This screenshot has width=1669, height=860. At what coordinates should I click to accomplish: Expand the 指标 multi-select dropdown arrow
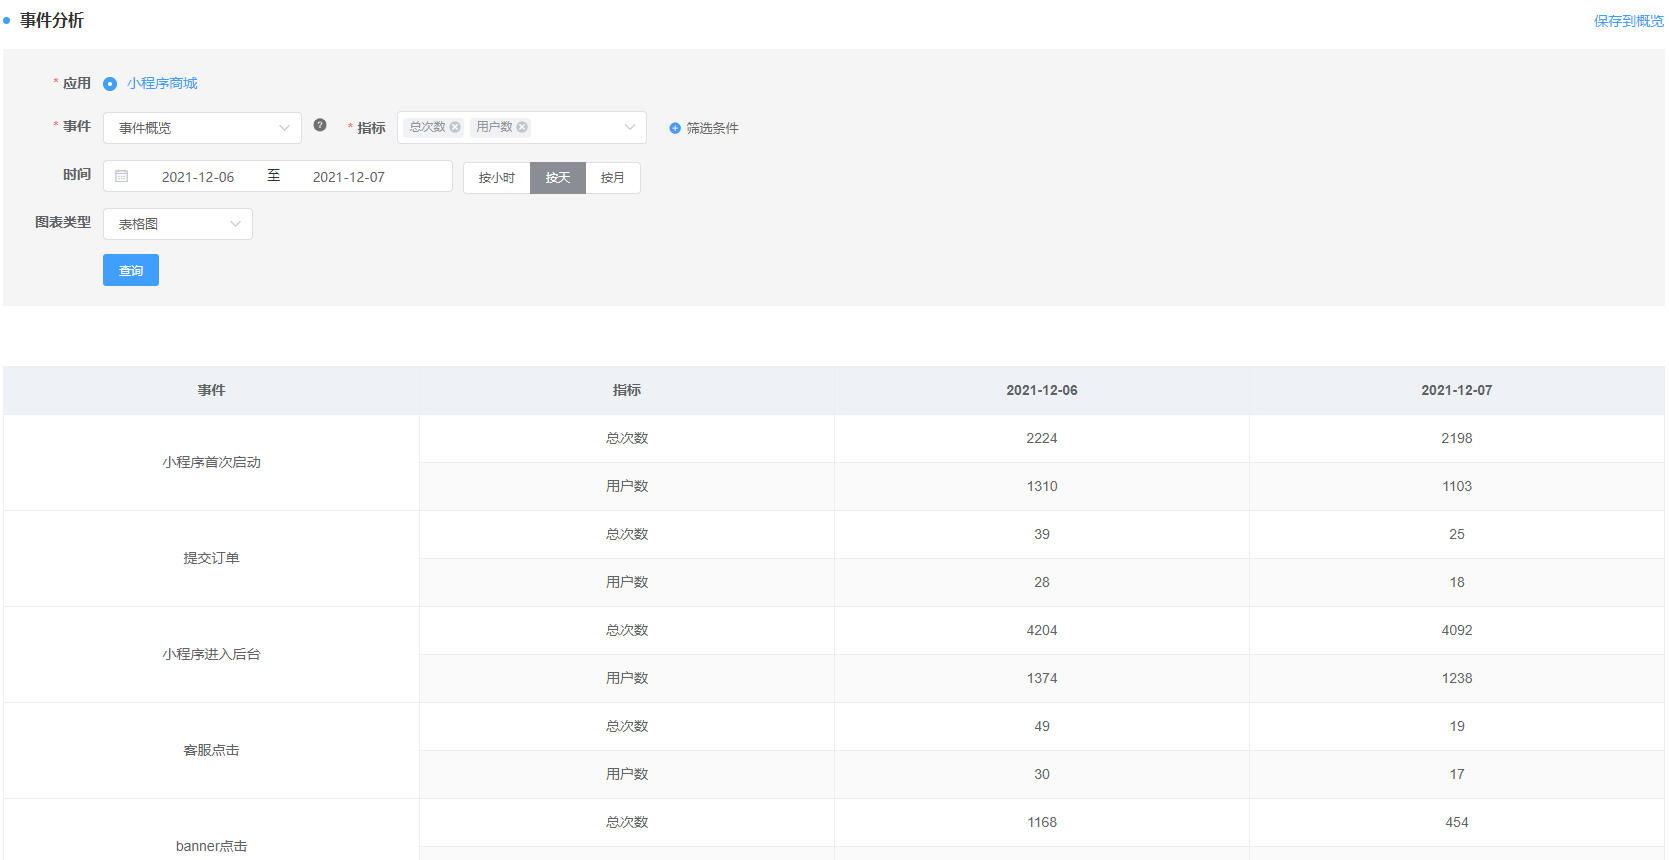click(630, 127)
